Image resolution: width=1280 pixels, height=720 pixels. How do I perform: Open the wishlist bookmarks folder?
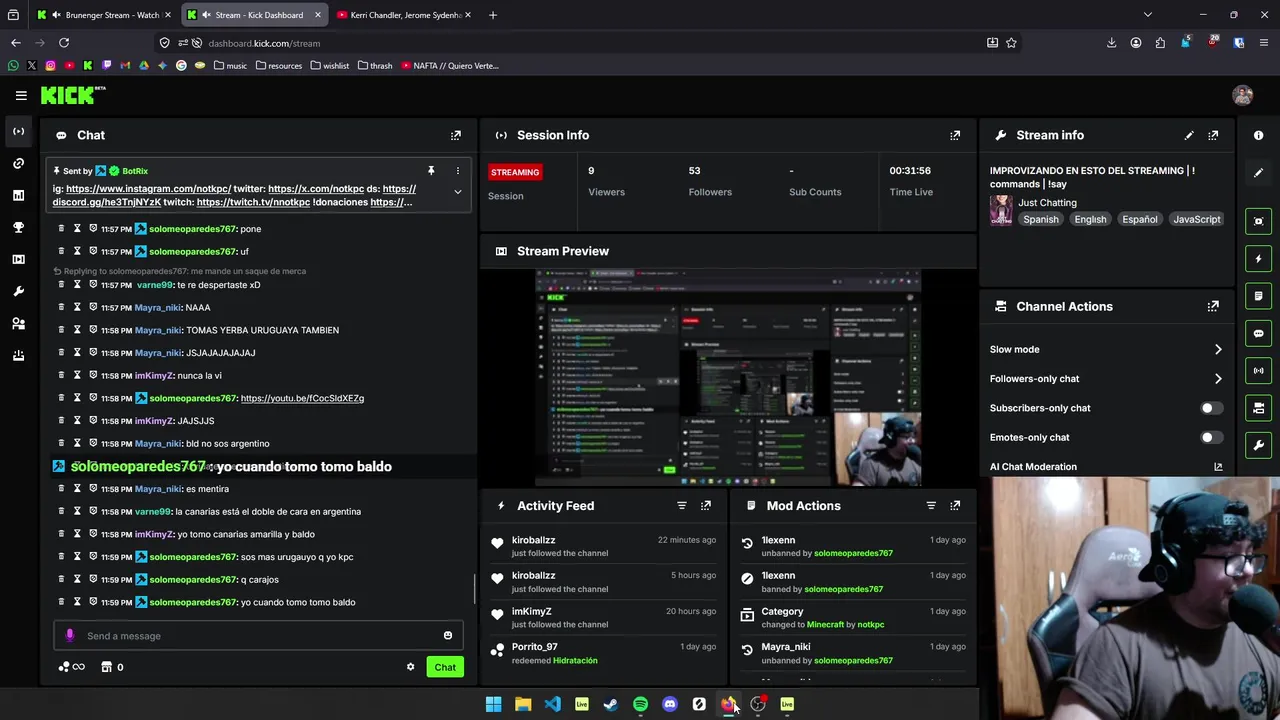tap(330, 66)
